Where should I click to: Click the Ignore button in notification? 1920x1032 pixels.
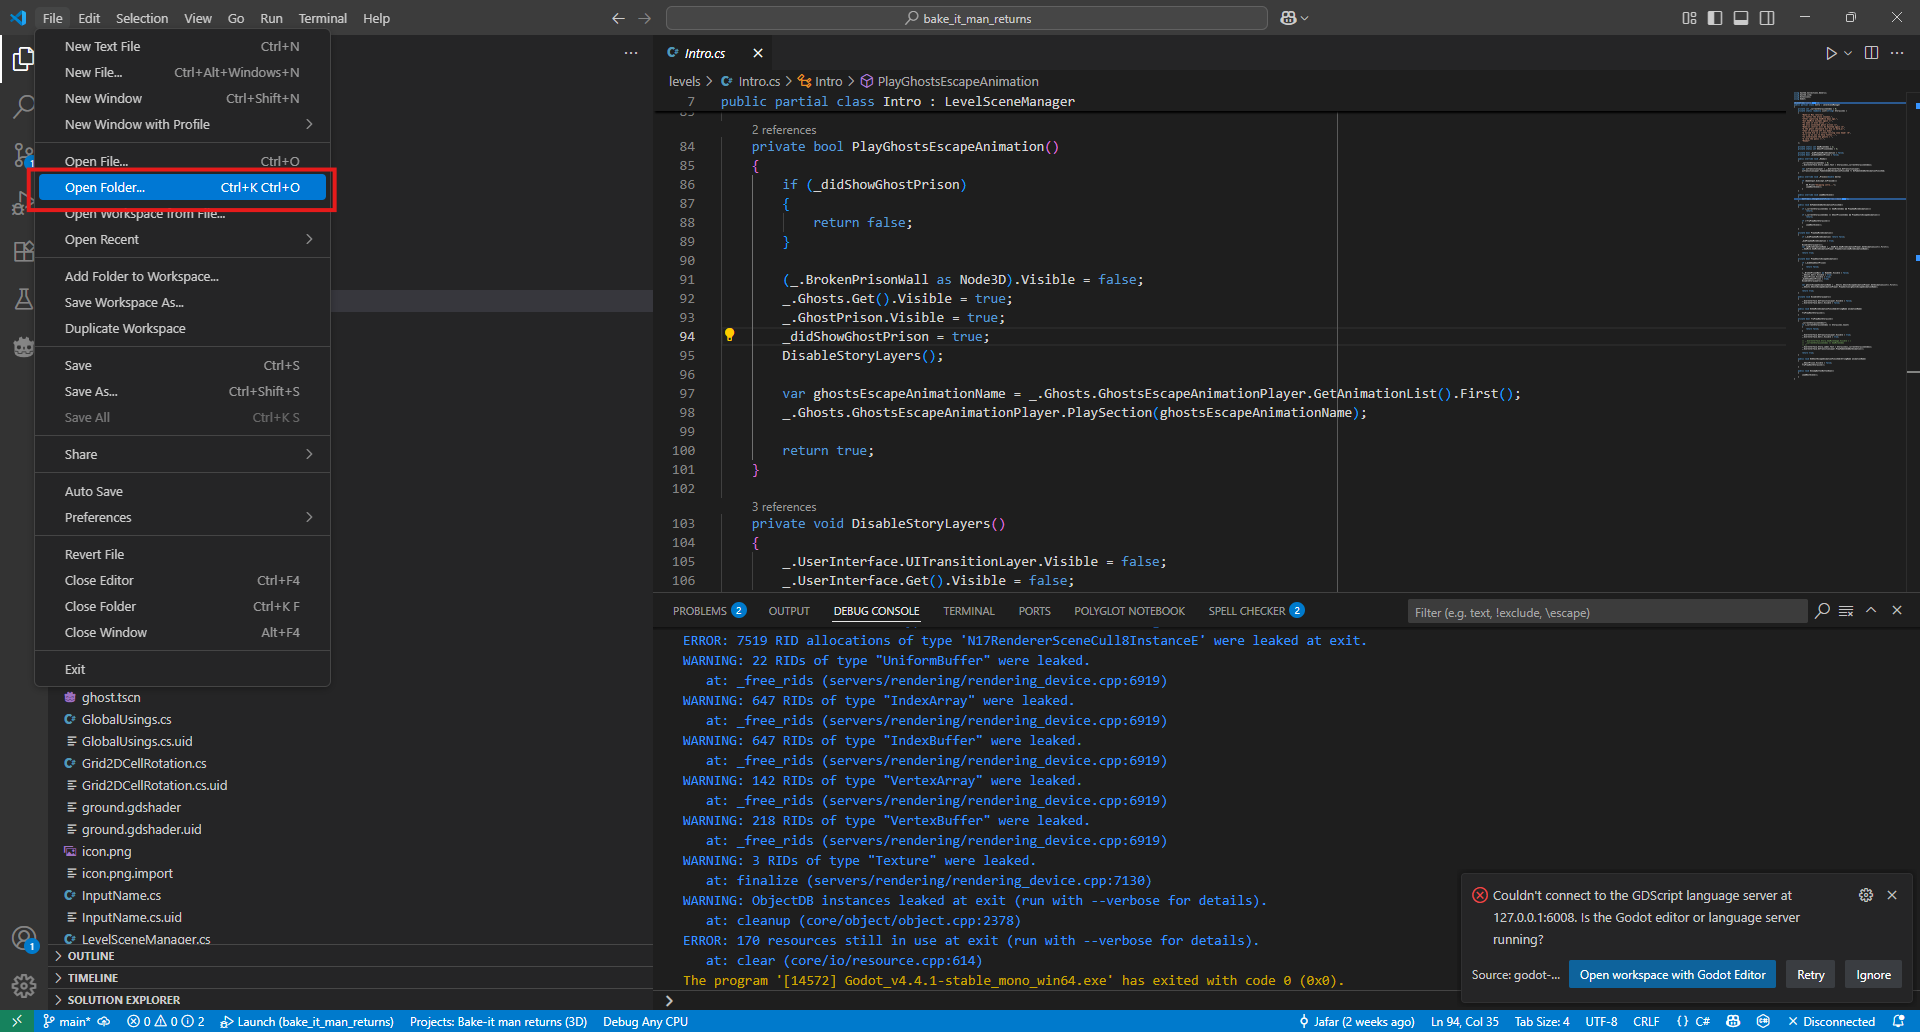(1873, 975)
